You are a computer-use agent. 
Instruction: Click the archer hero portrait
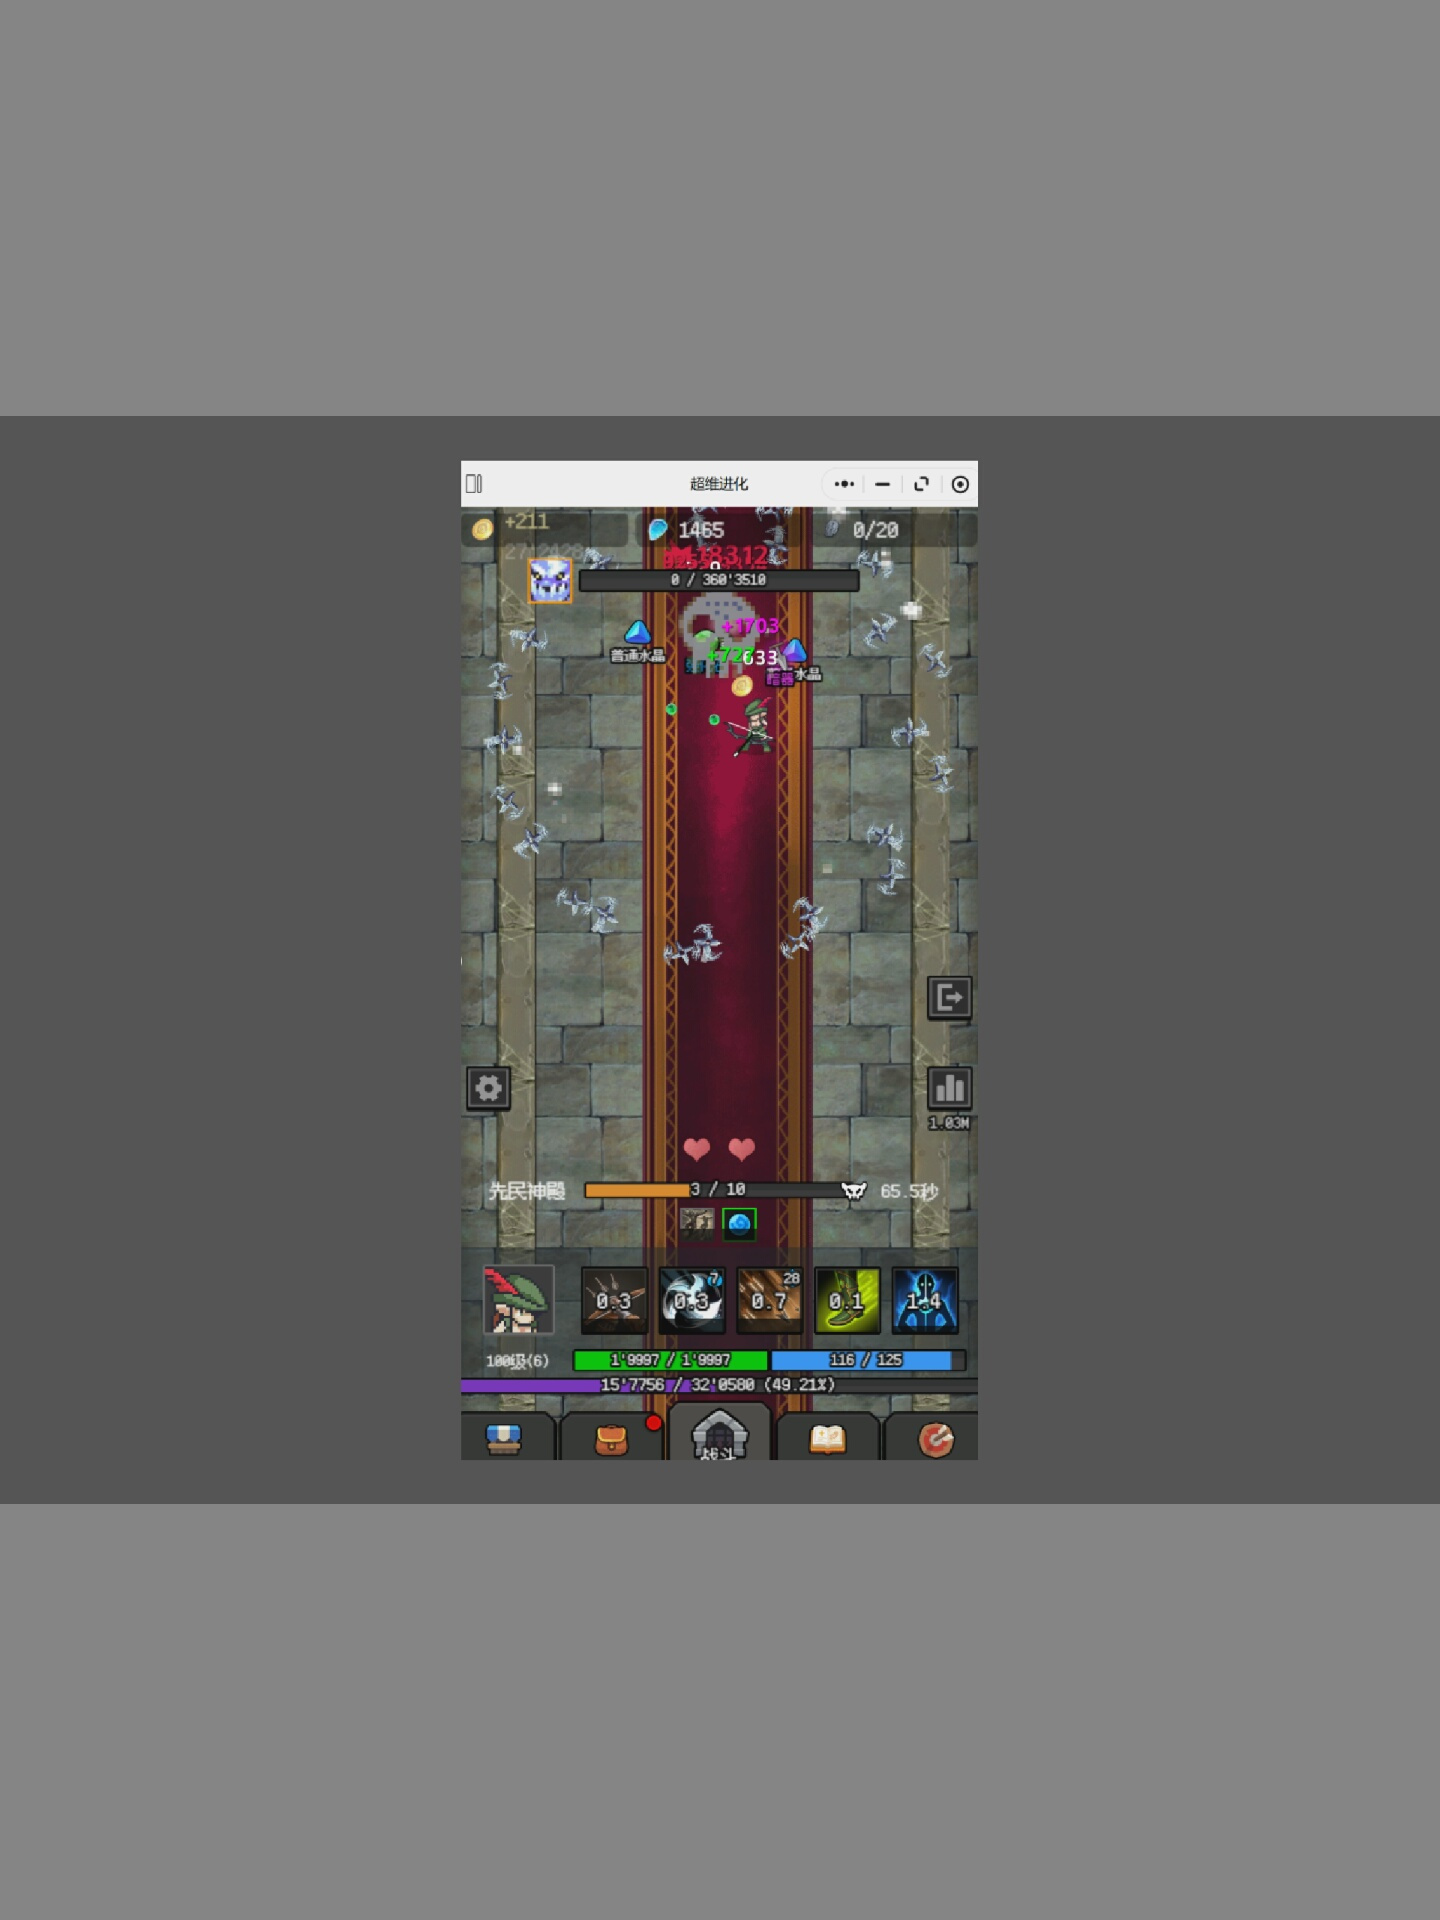coord(518,1300)
